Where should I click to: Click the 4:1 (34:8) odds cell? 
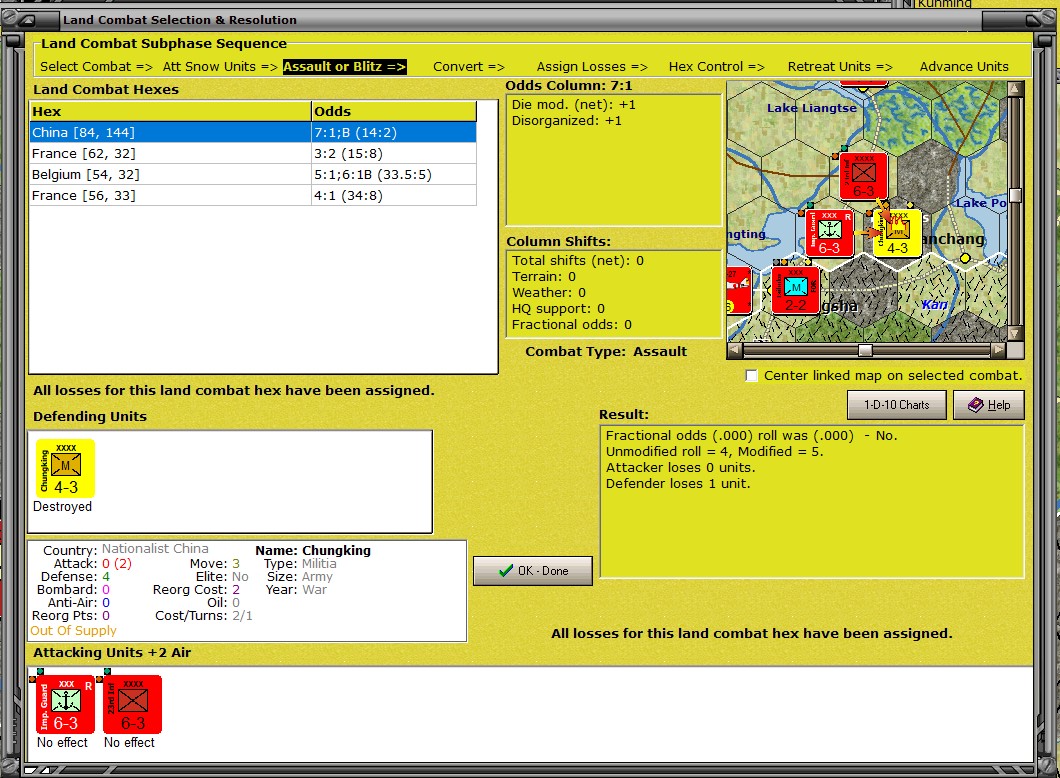393,195
